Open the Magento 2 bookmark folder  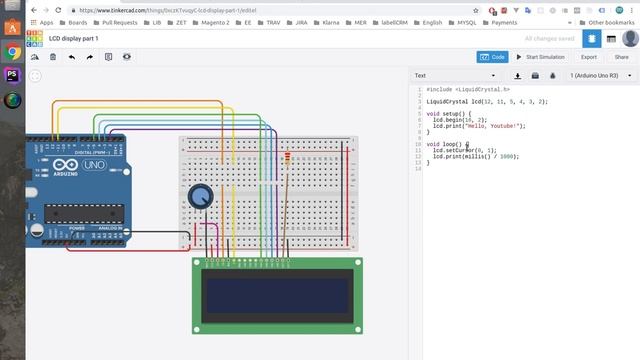(x=211, y=23)
